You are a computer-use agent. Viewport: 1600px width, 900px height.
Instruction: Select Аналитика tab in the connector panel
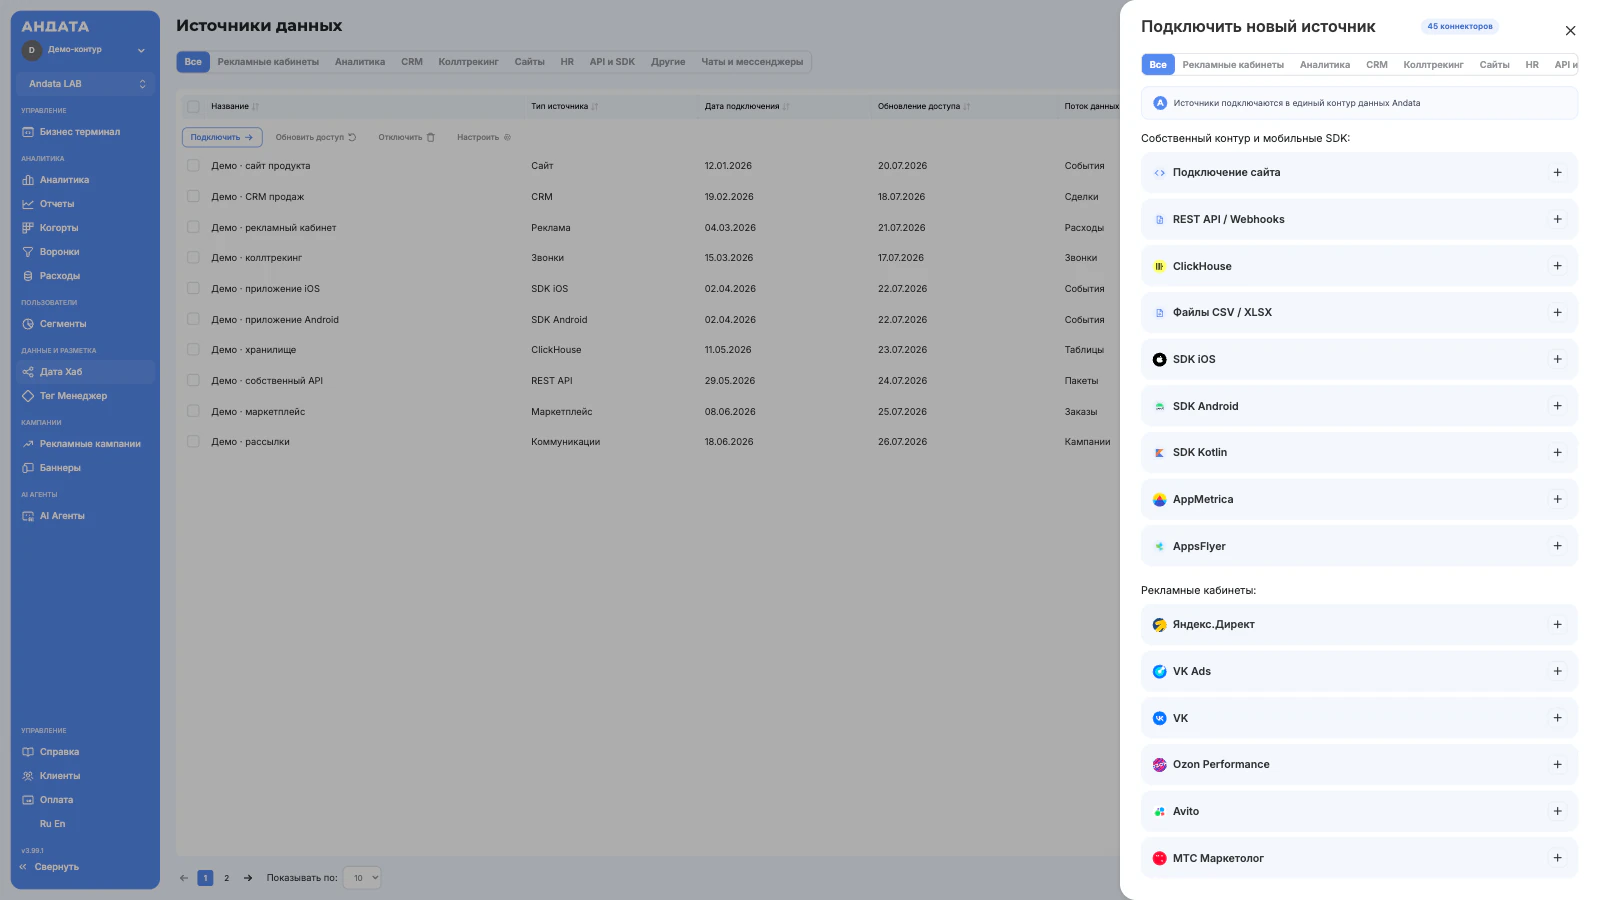coord(1325,65)
